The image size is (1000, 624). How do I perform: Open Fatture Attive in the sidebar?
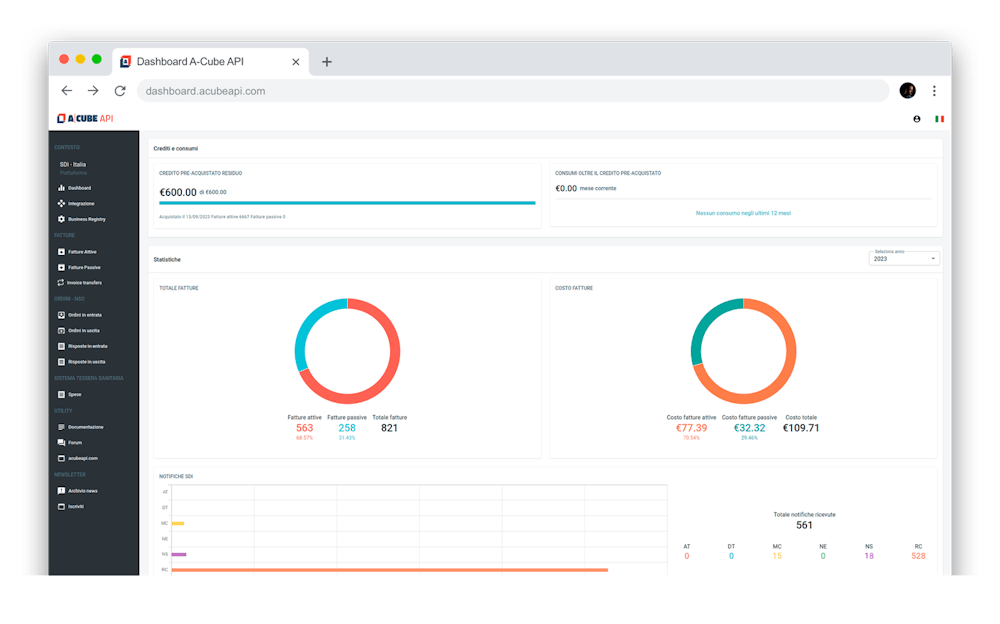pyautogui.click(x=82, y=252)
